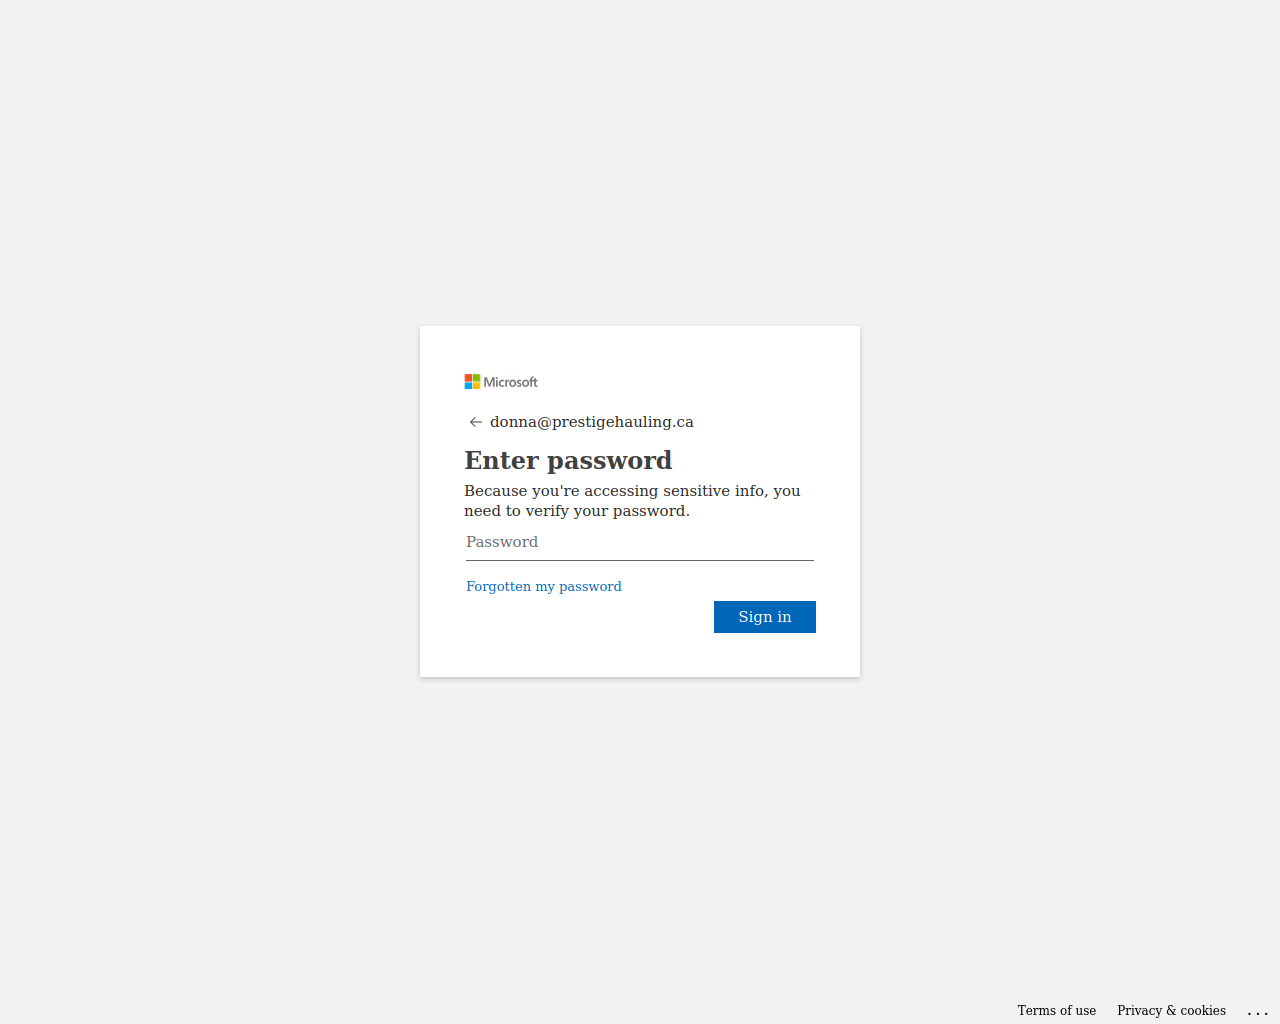Click the word "Enter" in the heading
The image size is (1280, 1024).
(502, 460)
